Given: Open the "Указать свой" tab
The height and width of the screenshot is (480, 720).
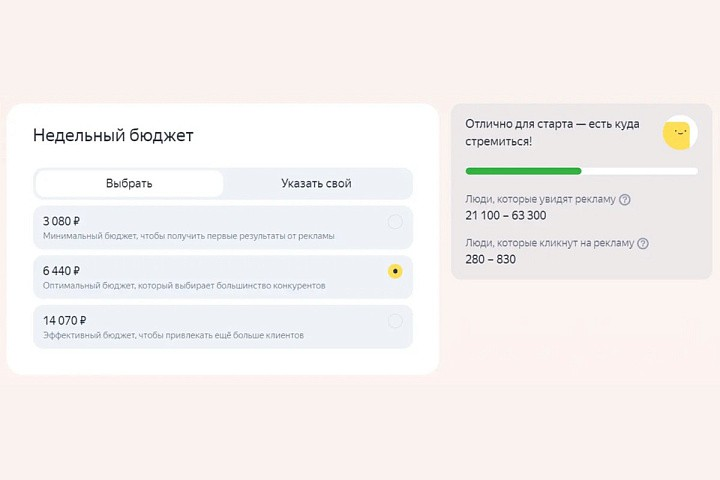Looking at the screenshot, I should pyautogui.click(x=316, y=183).
